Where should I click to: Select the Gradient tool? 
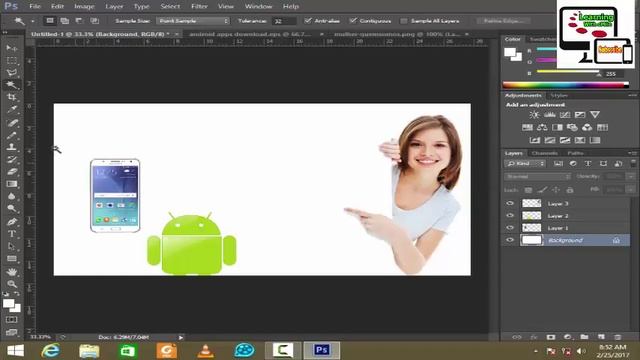click(x=11, y=184)
